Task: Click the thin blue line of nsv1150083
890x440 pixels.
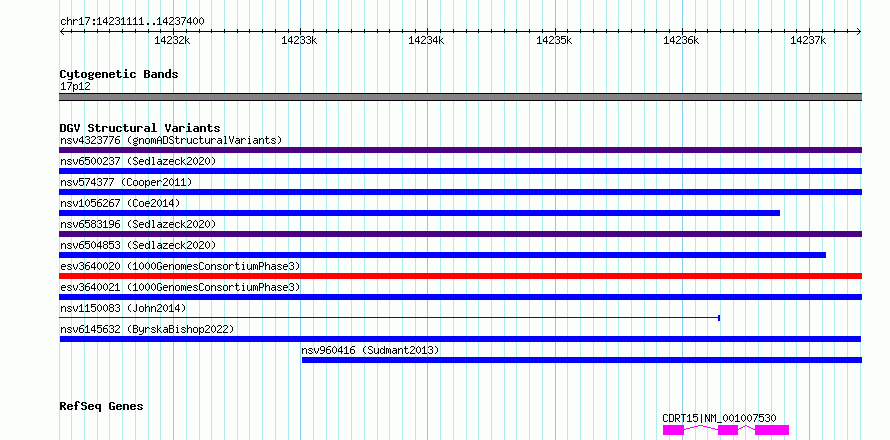Action: (390, 318)
